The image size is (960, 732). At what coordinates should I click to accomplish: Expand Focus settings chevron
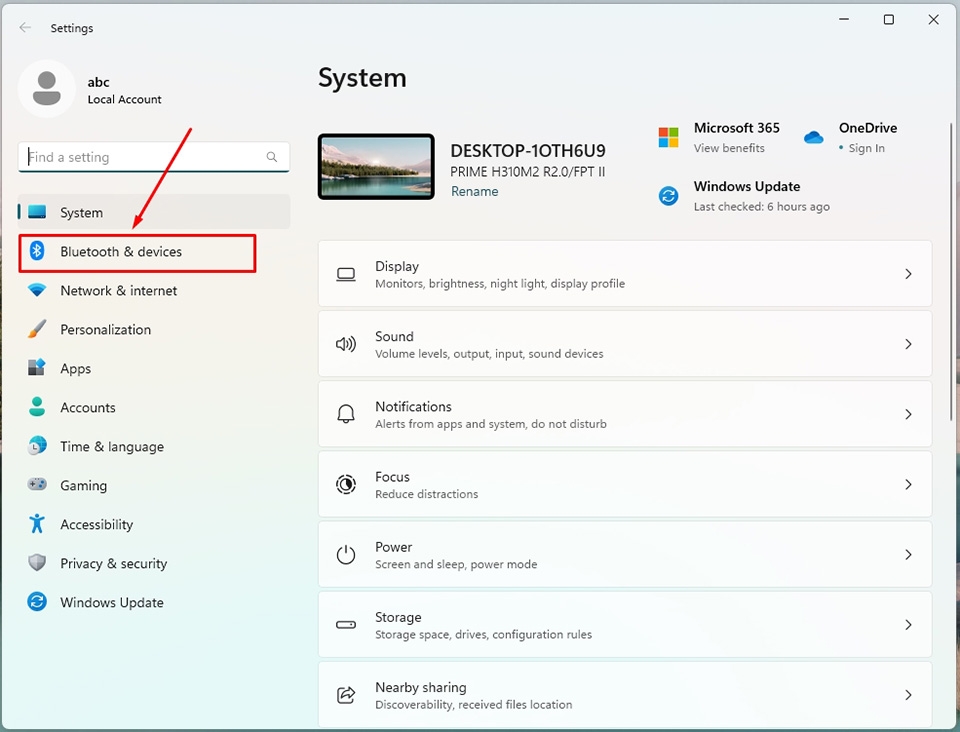(x=909, y=485)
